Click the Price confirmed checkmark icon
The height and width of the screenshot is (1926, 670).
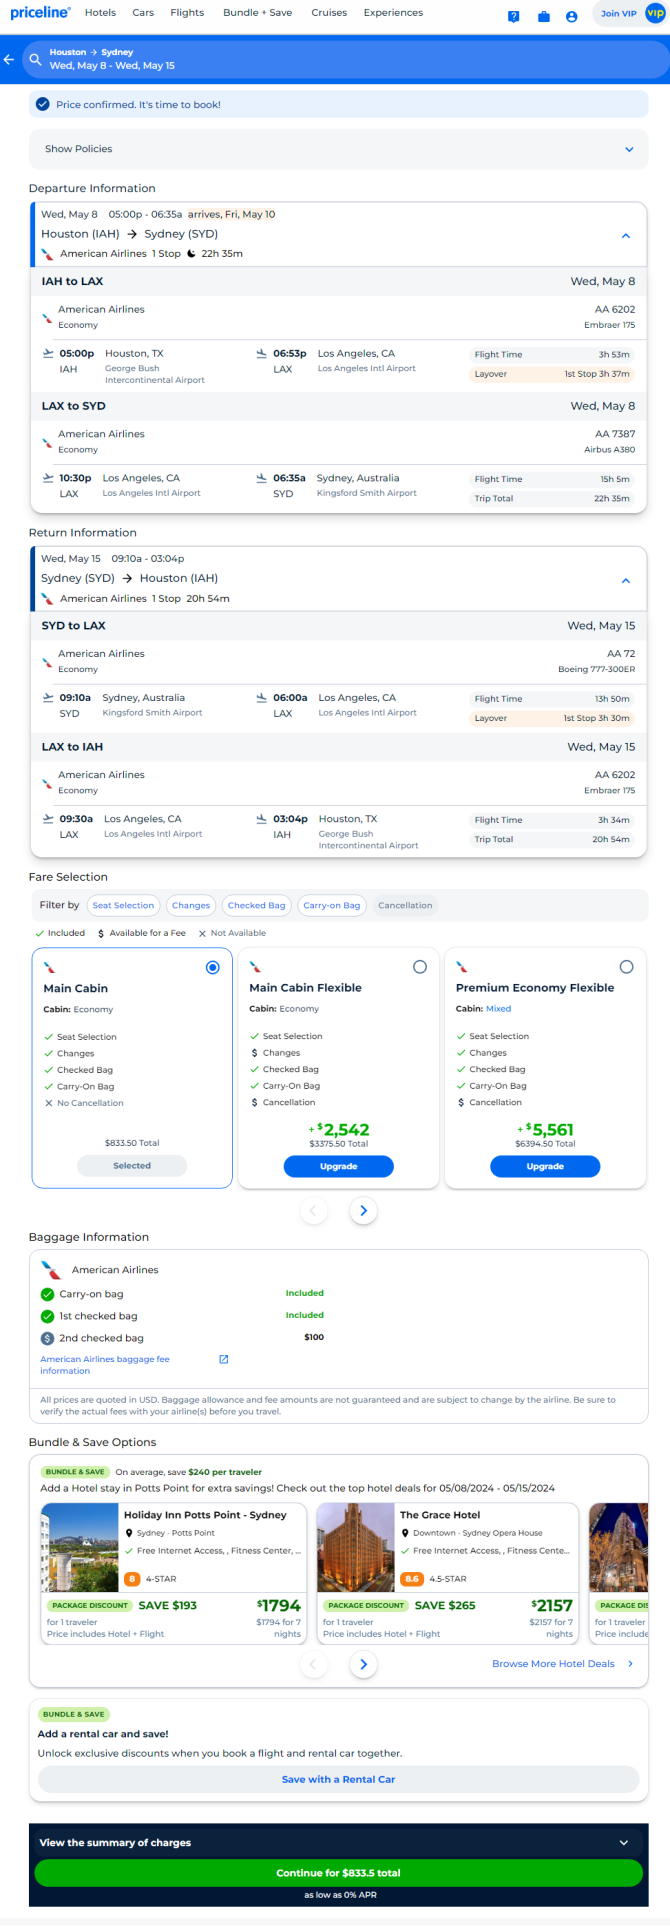42,104
